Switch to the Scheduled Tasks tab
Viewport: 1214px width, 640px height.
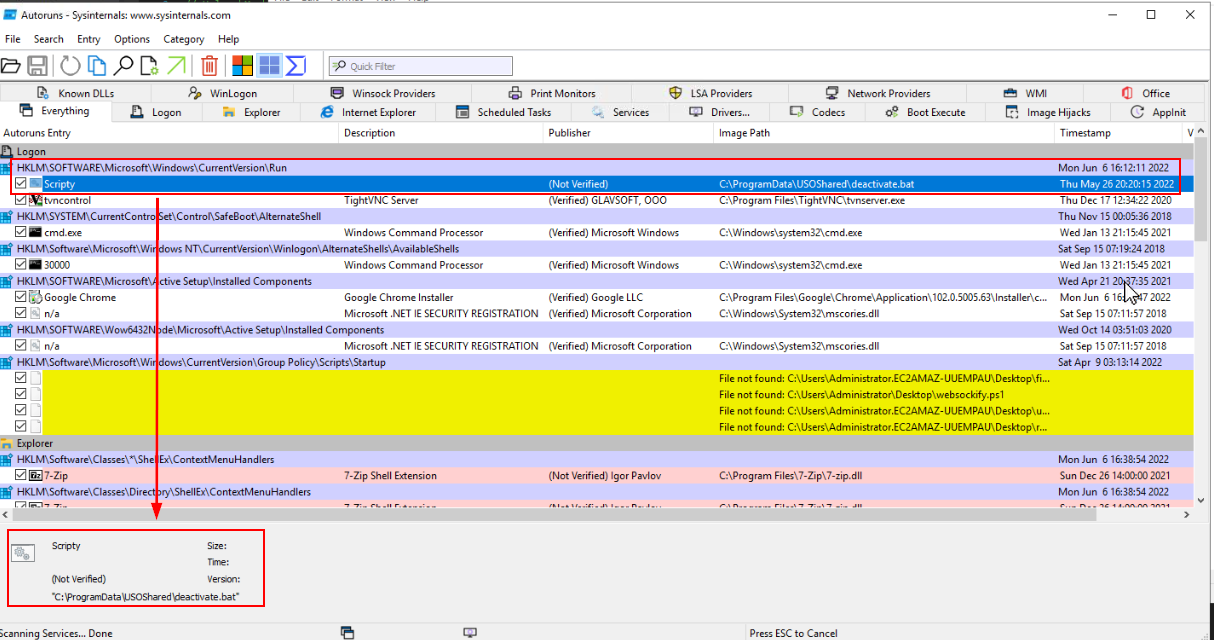(x=503, y=112)
